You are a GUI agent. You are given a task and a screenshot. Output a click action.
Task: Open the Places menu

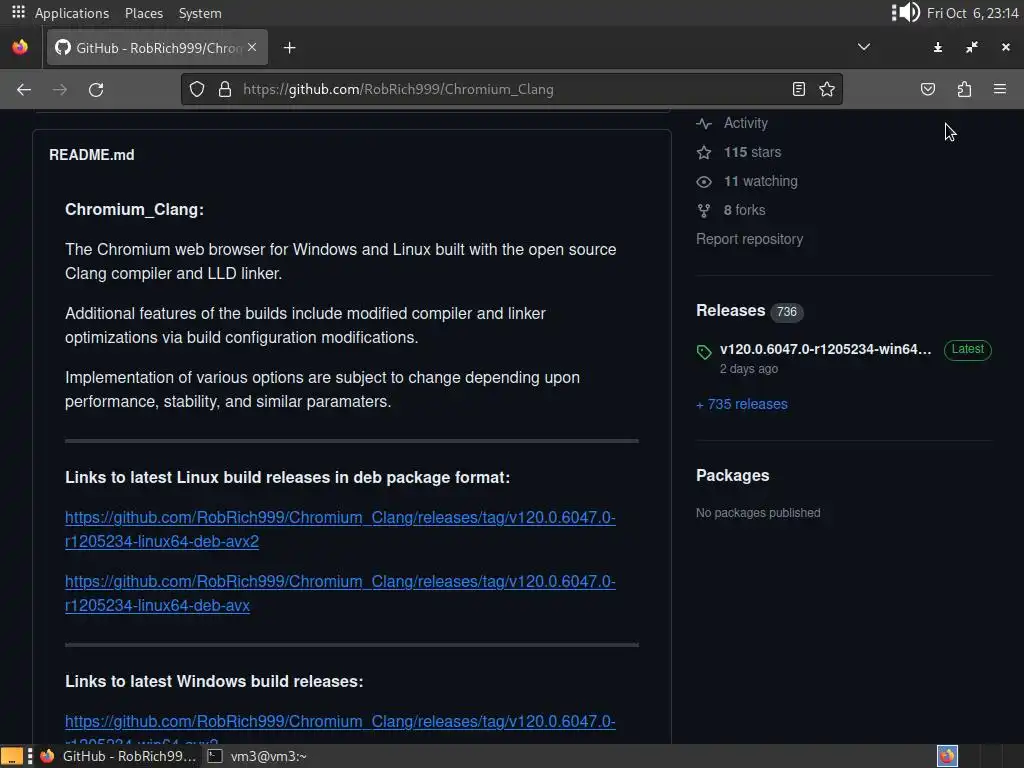coord(144,13)
